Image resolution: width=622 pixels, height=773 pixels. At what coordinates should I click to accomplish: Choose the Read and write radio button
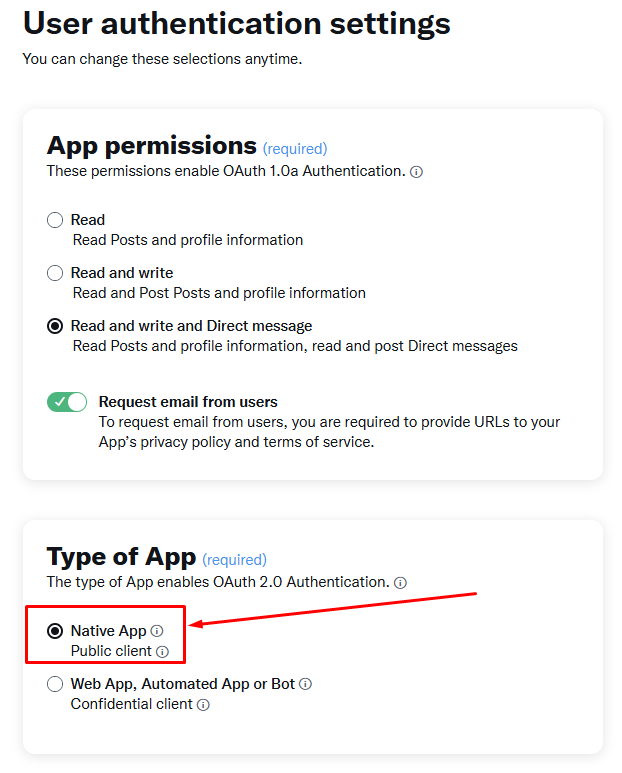[55, 273]
